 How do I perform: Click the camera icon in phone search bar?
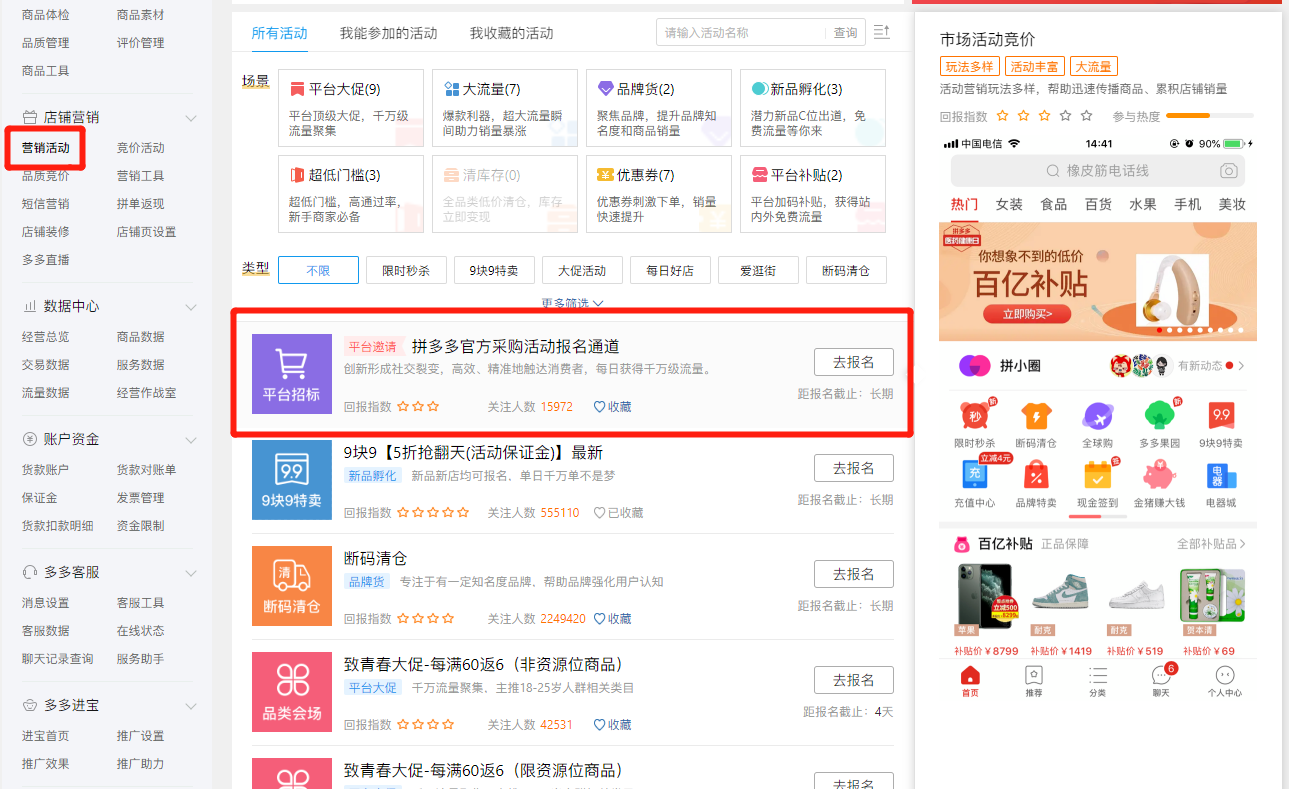[x=1228, y=171]
